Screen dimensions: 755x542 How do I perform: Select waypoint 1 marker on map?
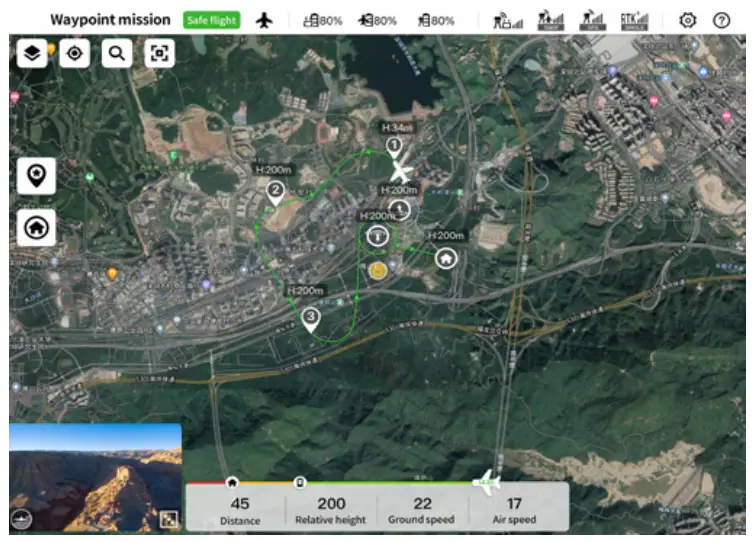click(x=394, y=148)
